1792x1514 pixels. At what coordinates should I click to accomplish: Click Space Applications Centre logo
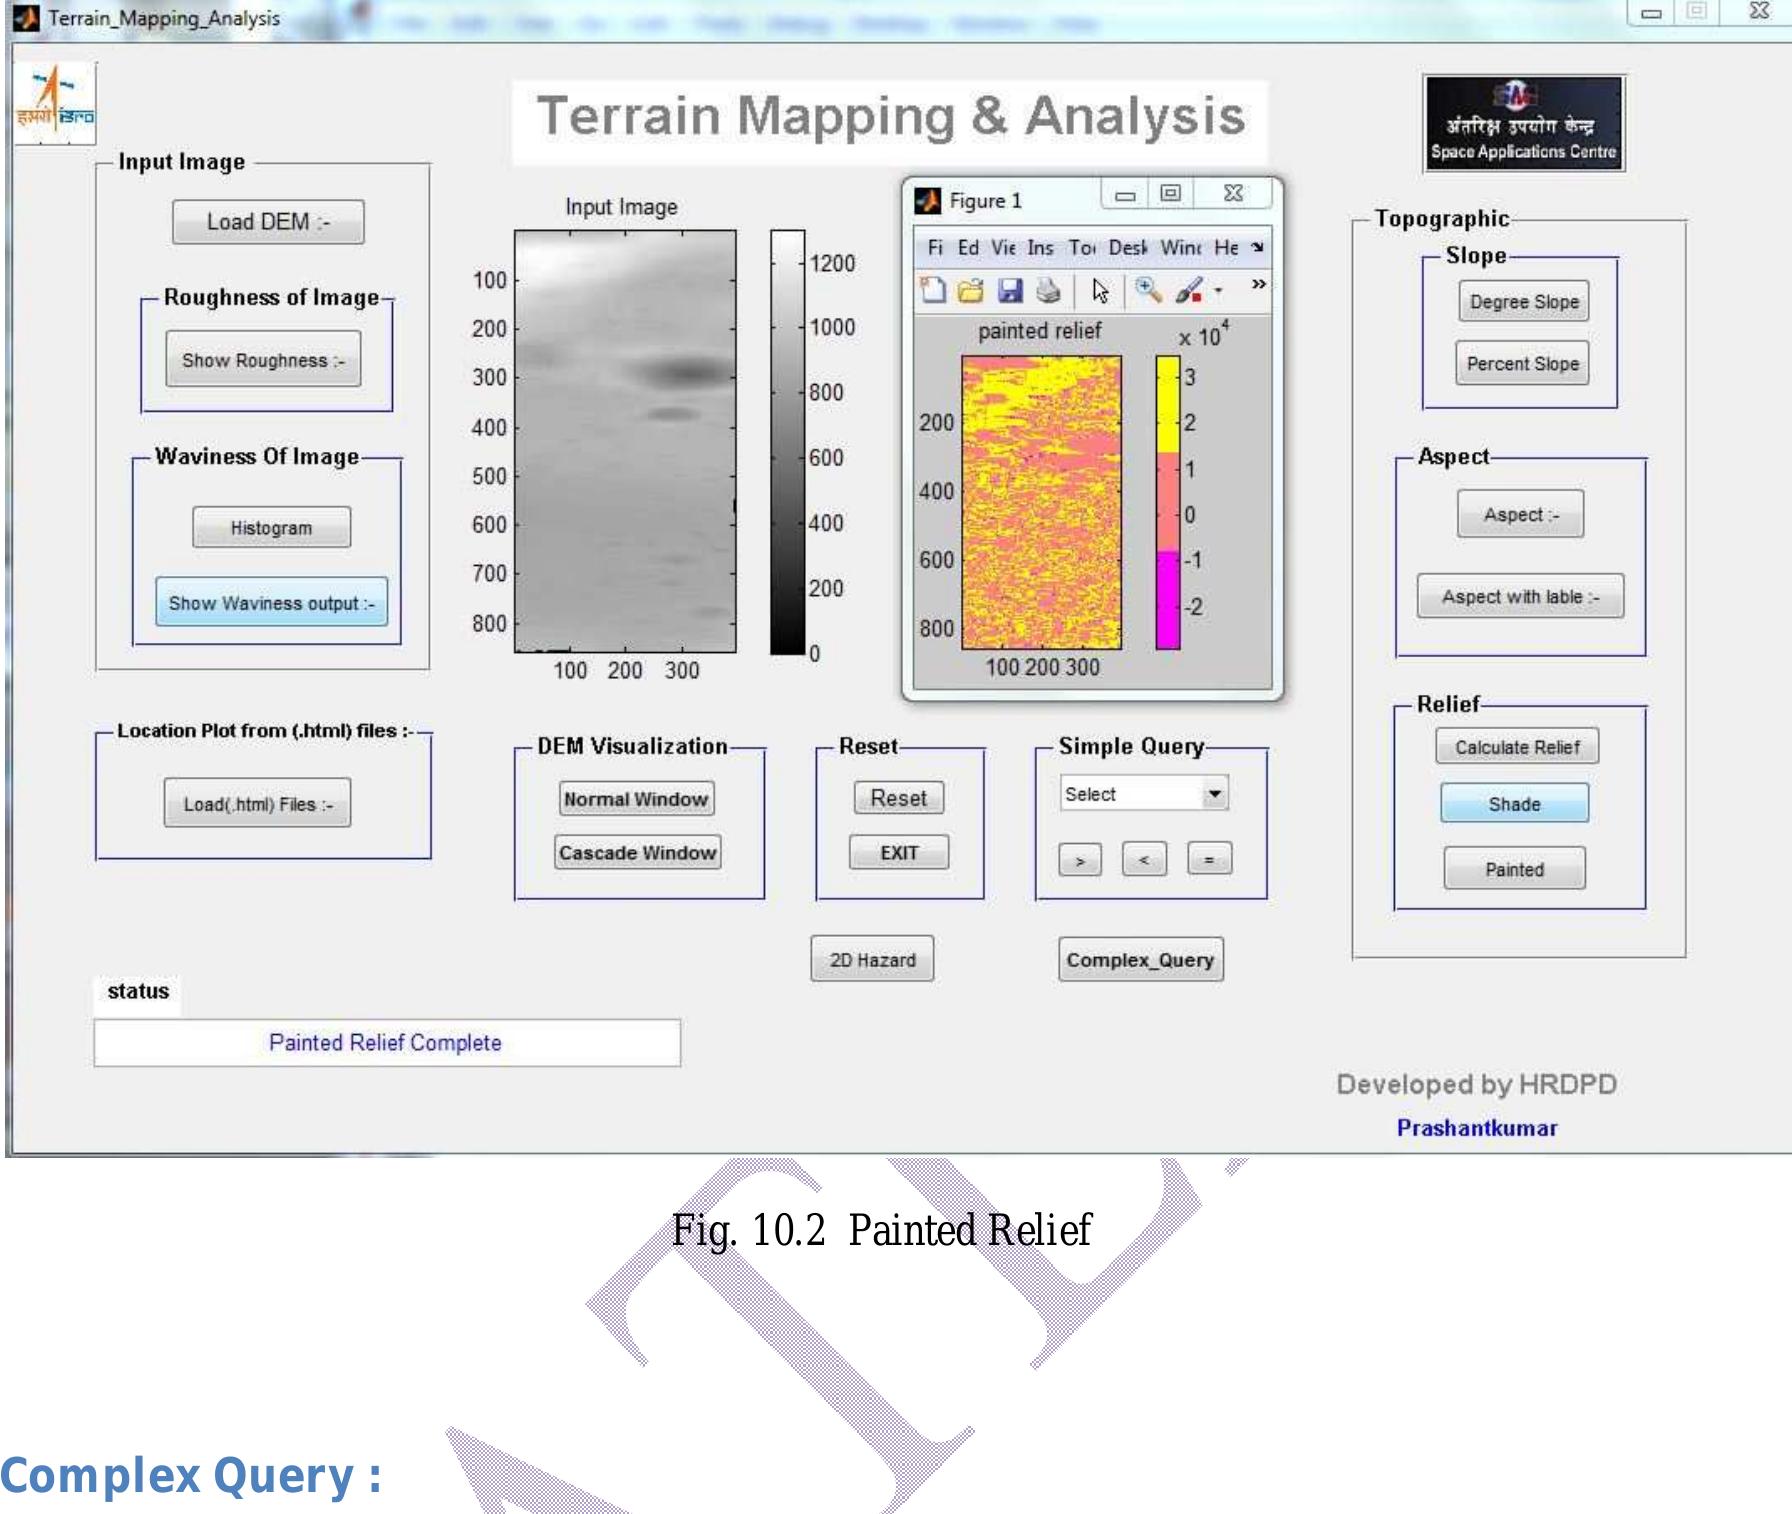click(1523, 123)
